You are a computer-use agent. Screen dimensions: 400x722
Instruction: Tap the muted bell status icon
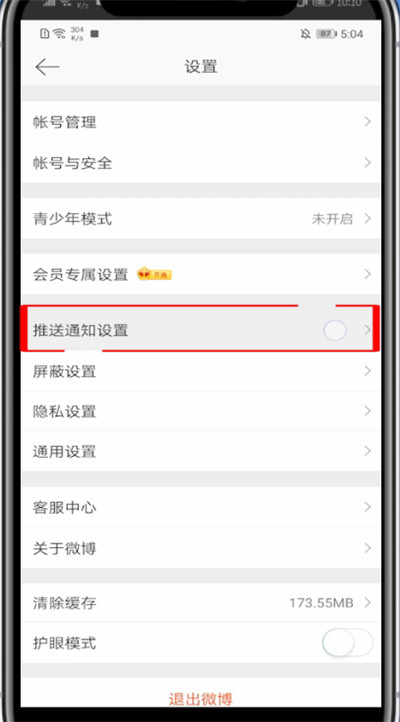[x=305, y=34]
